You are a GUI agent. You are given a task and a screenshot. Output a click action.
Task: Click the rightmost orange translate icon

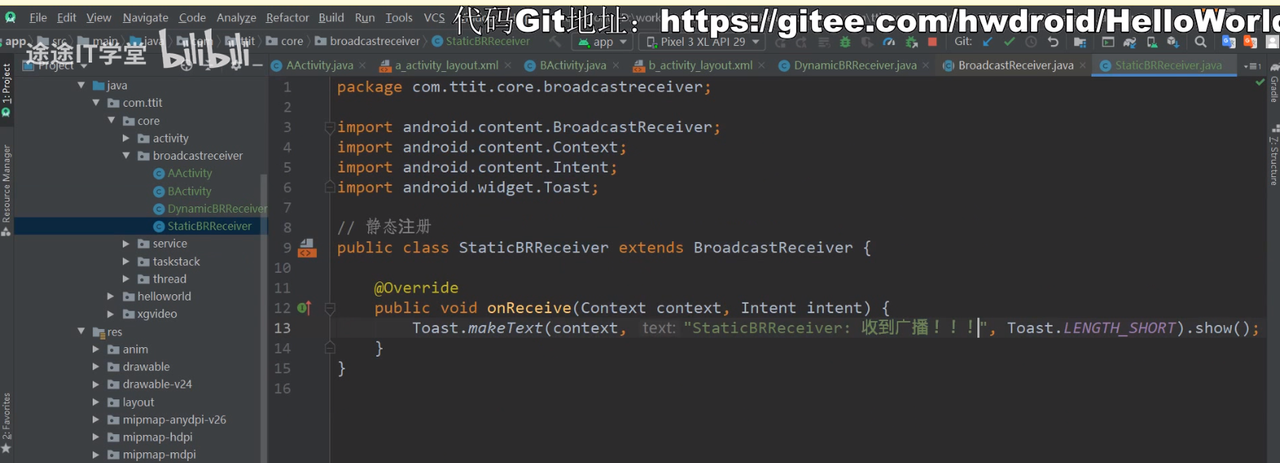pos(1250,42)
